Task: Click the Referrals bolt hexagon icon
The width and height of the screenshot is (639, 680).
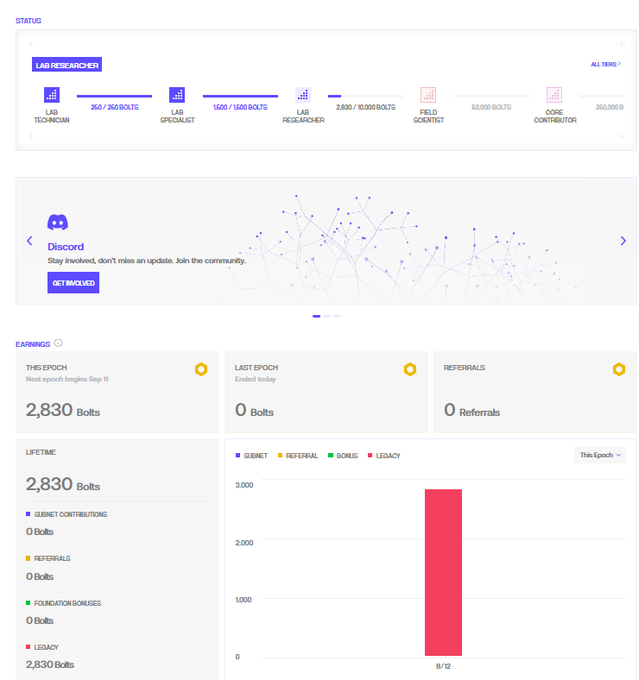Action: tap(619, 369)
